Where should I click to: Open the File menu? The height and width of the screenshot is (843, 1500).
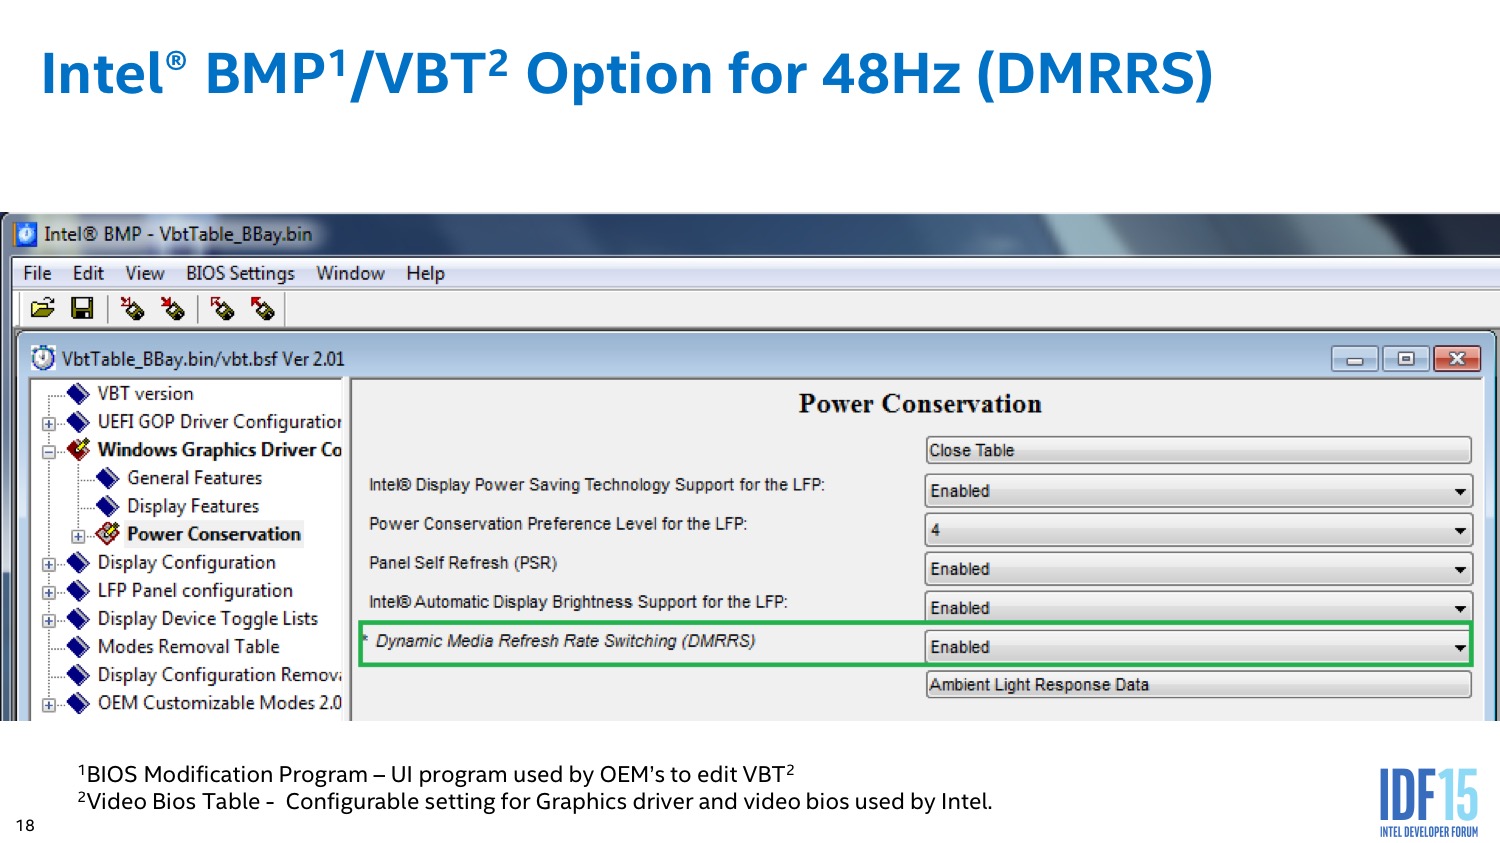[x=37, y=273]
